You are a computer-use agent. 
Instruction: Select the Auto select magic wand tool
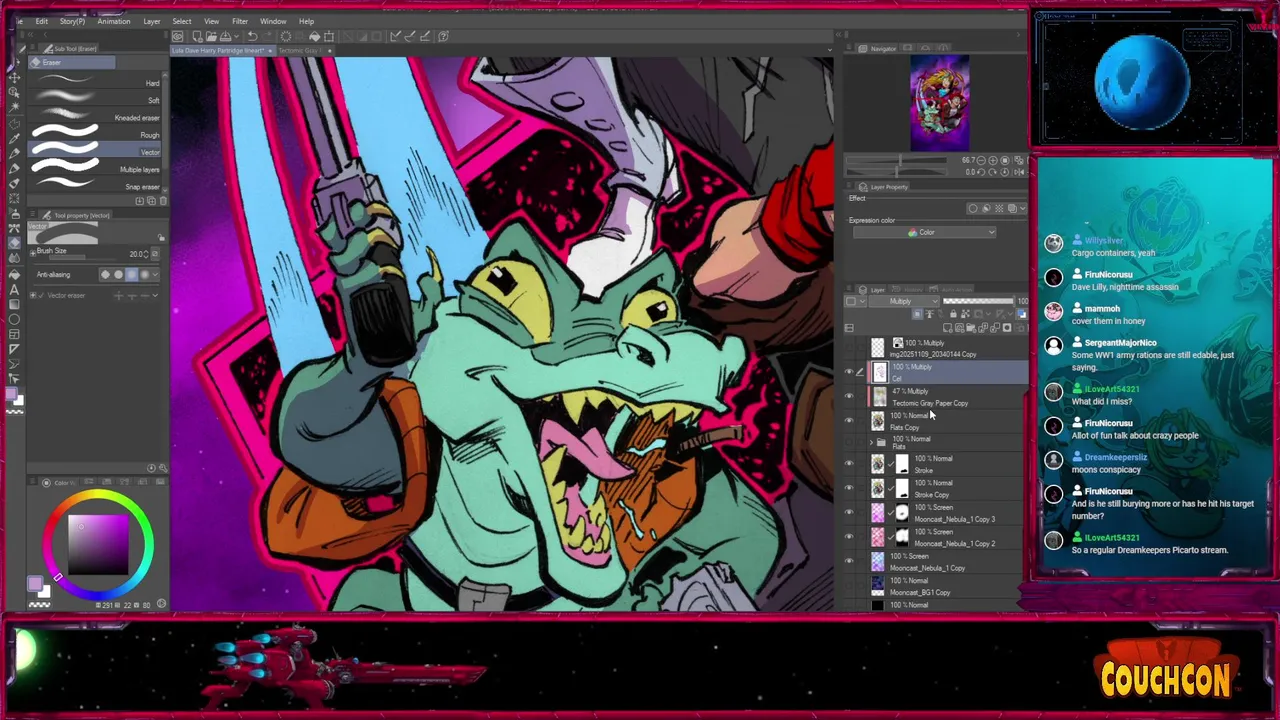coord(14,107)
